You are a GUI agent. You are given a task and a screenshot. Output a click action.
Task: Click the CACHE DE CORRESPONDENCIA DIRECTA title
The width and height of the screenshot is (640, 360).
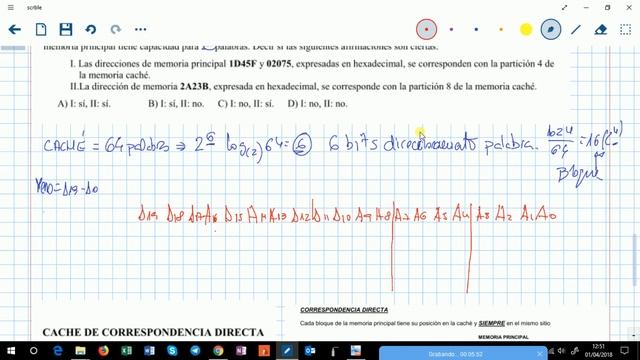(153, 333)
